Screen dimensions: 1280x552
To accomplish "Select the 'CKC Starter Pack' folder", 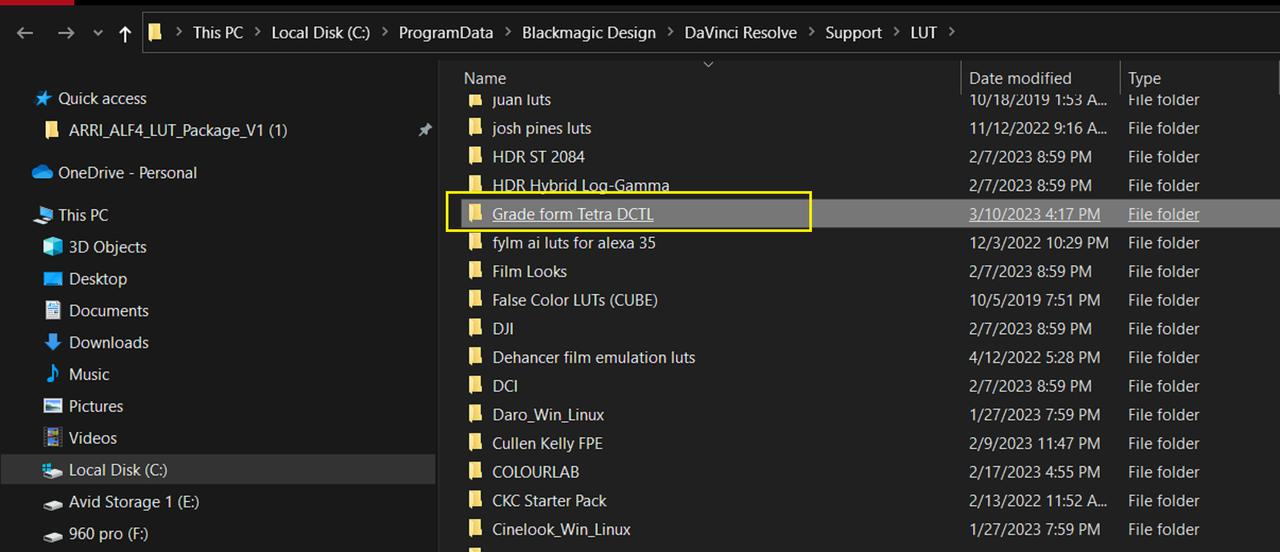I will coord(549,501).
